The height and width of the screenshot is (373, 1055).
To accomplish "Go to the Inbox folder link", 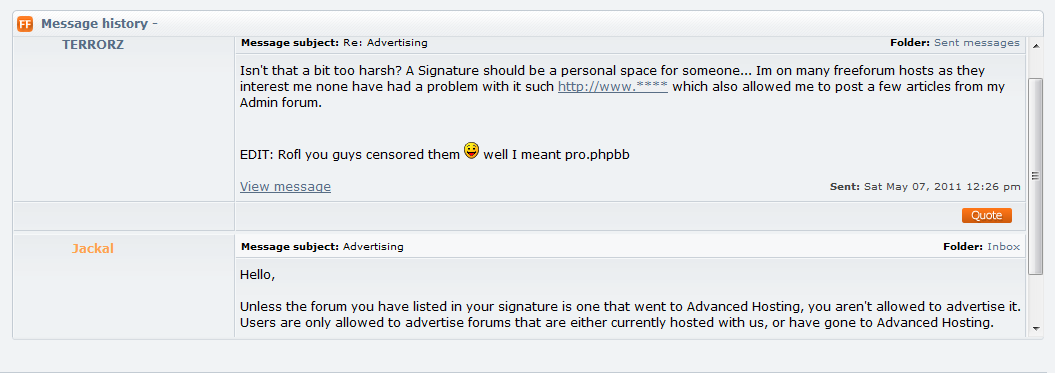I will 1003,246.
